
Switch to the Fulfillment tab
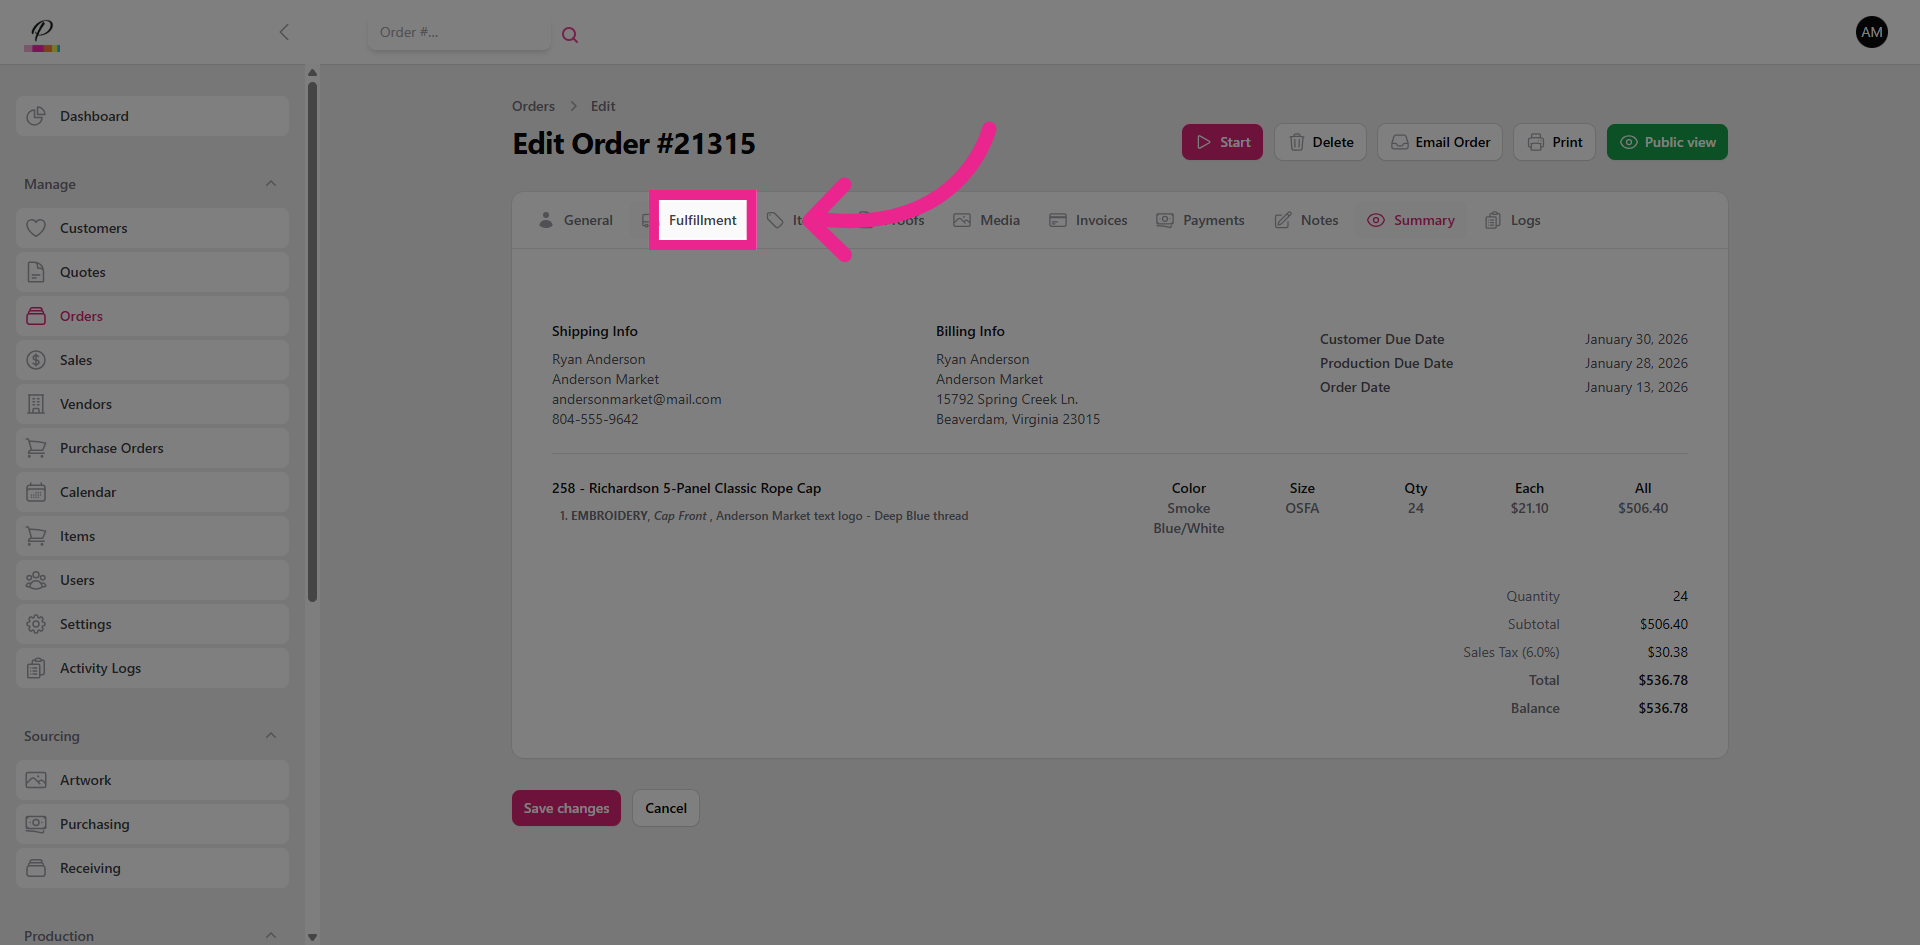pyautogui.click(x=702, y=220)
